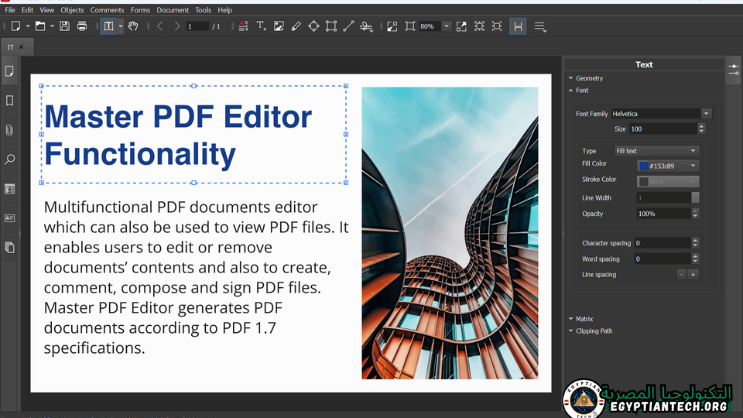Open the zoom level 80% dropdown
The image size is (743, 418).
[446, 26]
